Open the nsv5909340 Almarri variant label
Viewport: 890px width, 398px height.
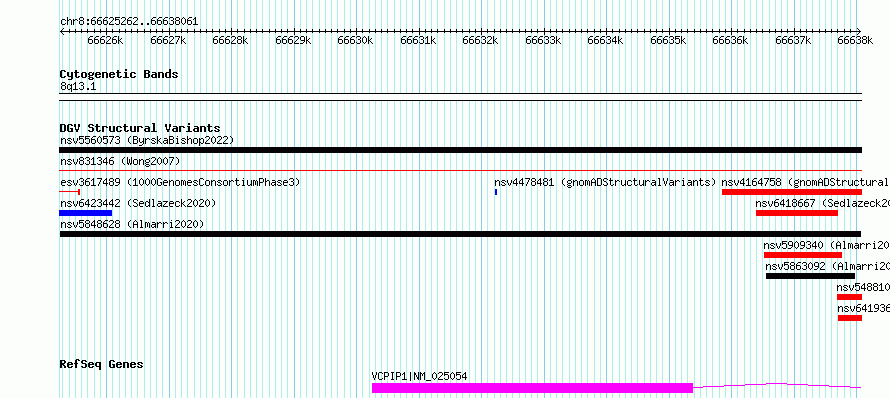pos(826,246)
